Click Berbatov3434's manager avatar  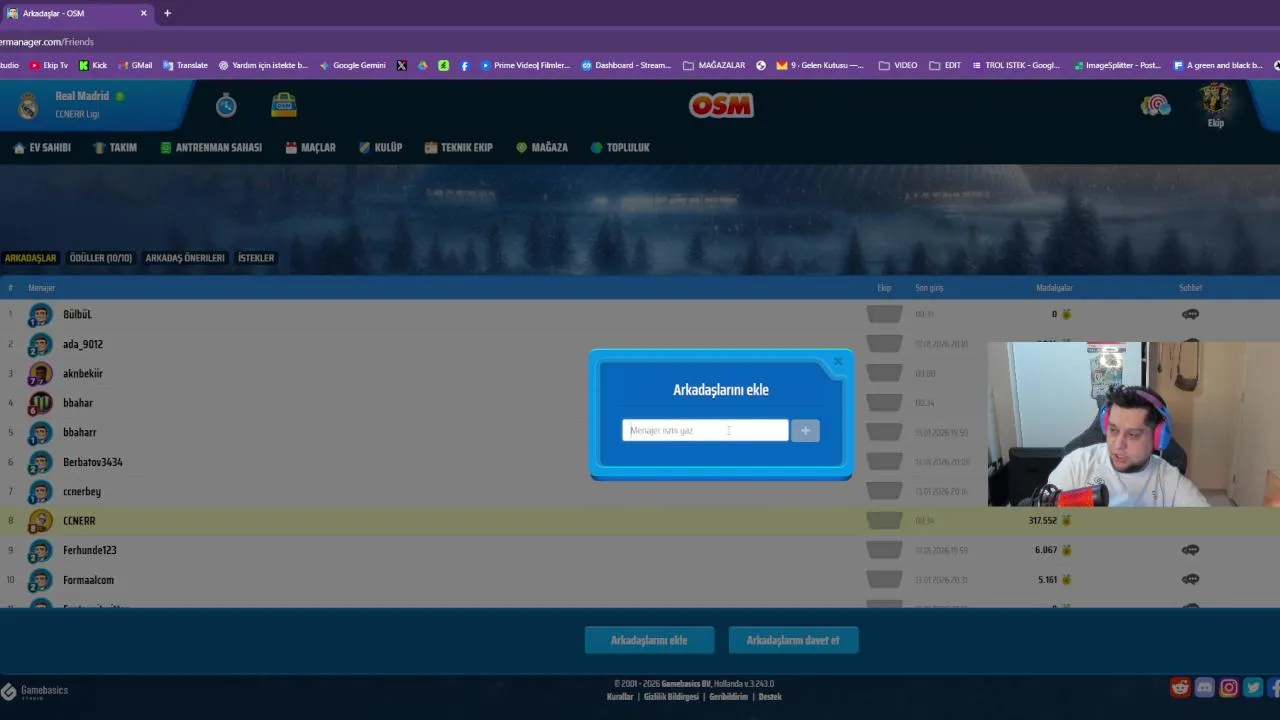40,462
